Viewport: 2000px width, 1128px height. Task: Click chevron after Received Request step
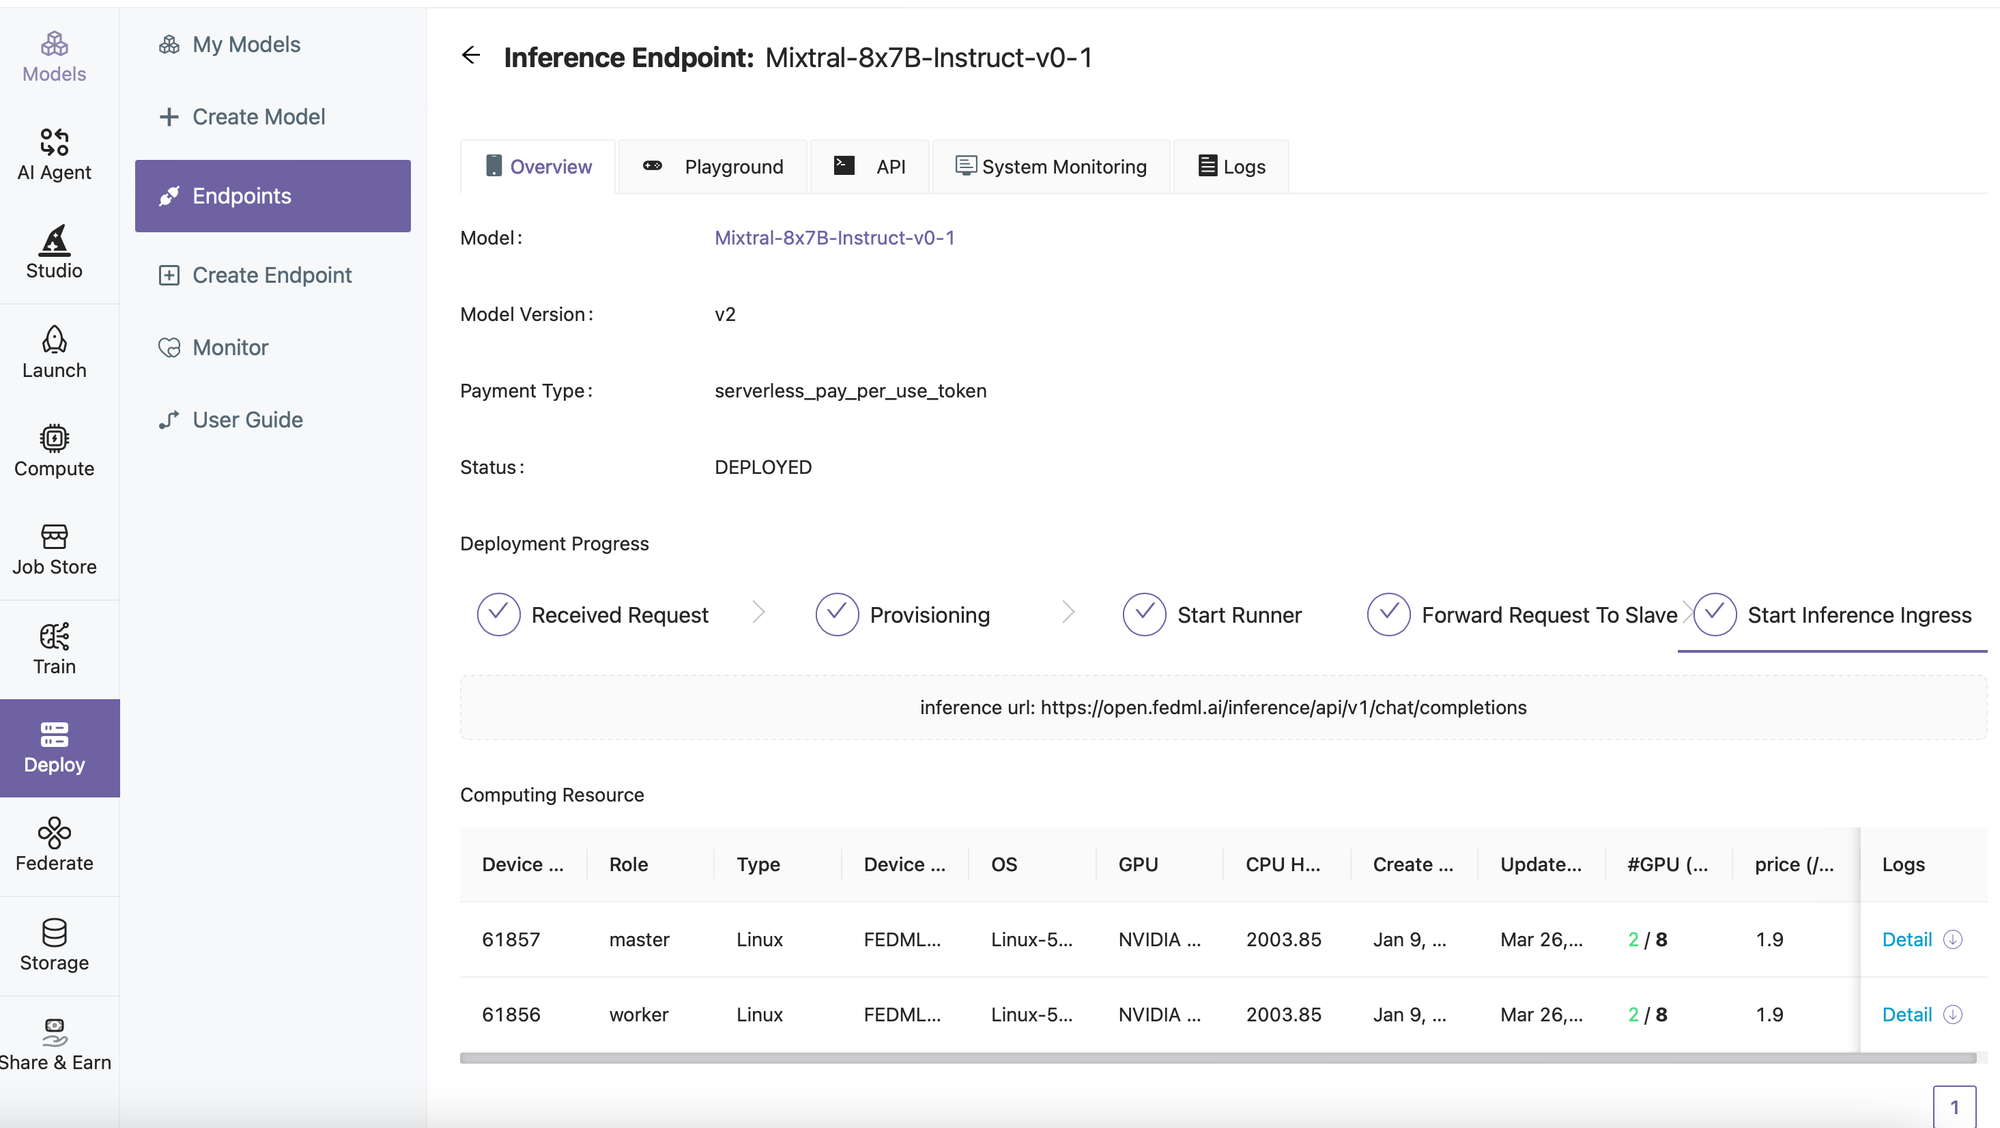pos(759,612)
